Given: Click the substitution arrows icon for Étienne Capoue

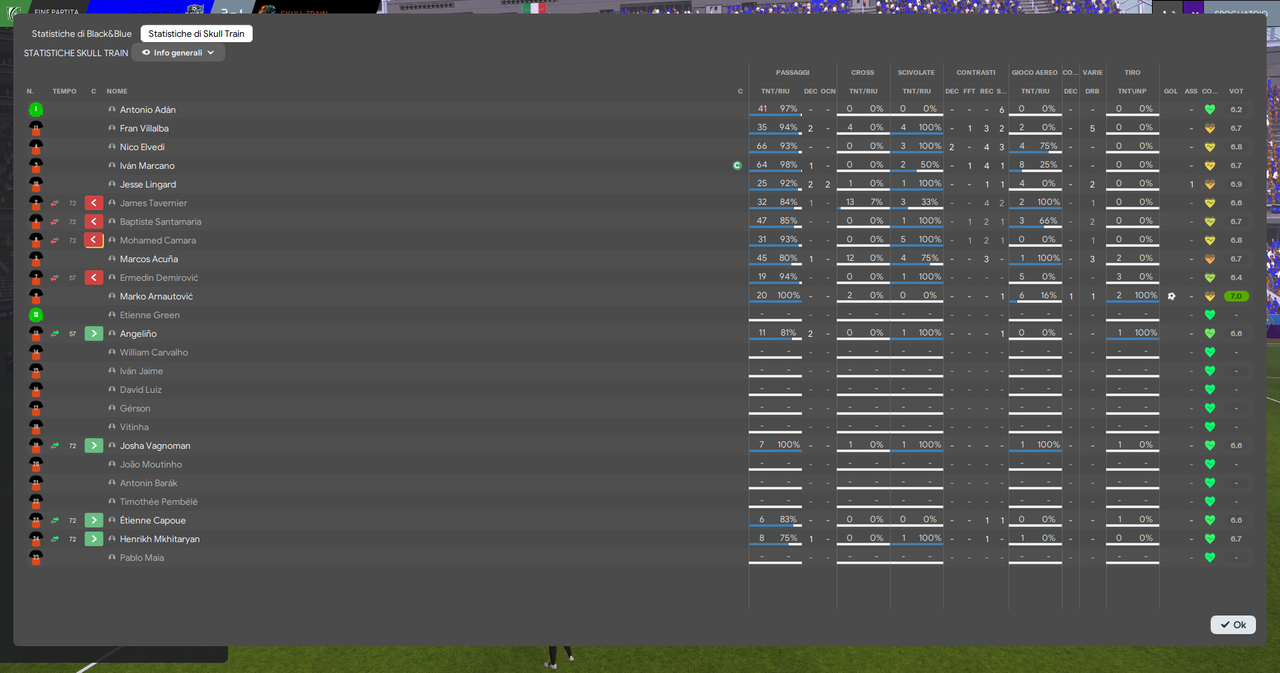Looking at the screenshot, I should pyautogui.click(x=54, y=521).
